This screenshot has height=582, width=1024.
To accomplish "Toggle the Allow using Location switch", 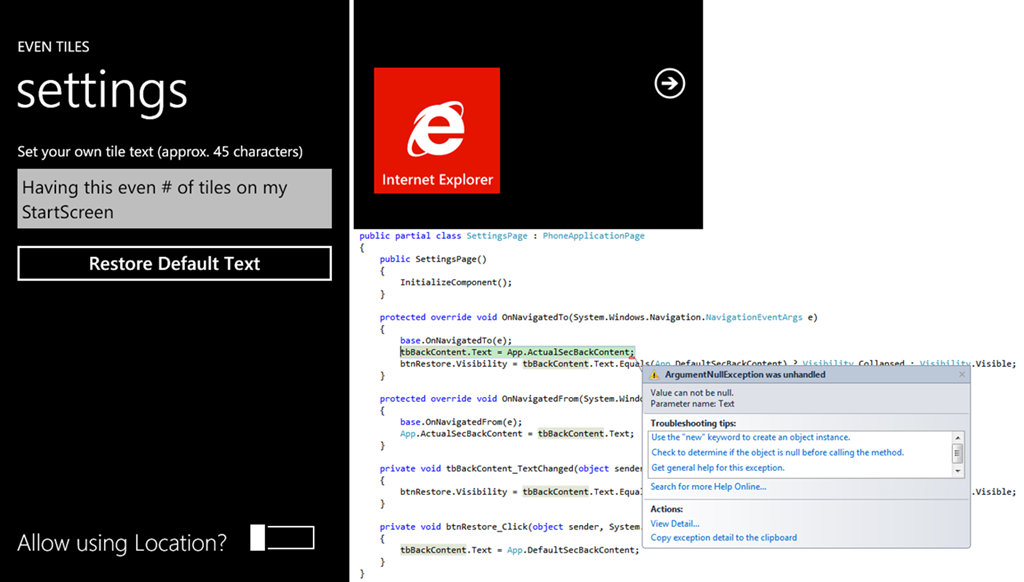I will coord(283,538).
